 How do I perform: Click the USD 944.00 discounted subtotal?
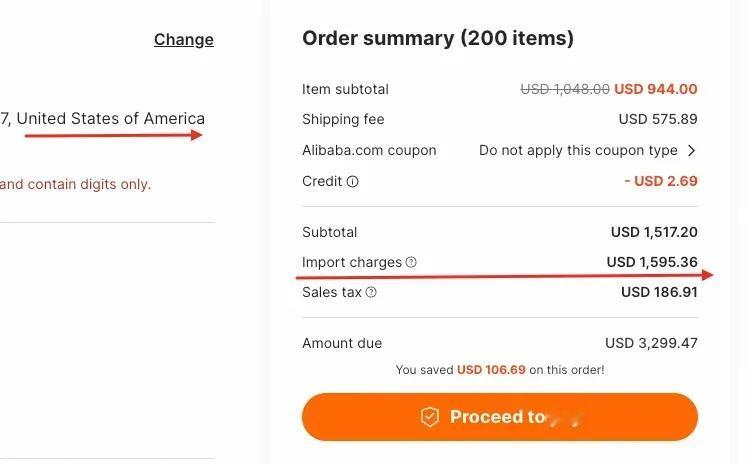coord(656,89)
